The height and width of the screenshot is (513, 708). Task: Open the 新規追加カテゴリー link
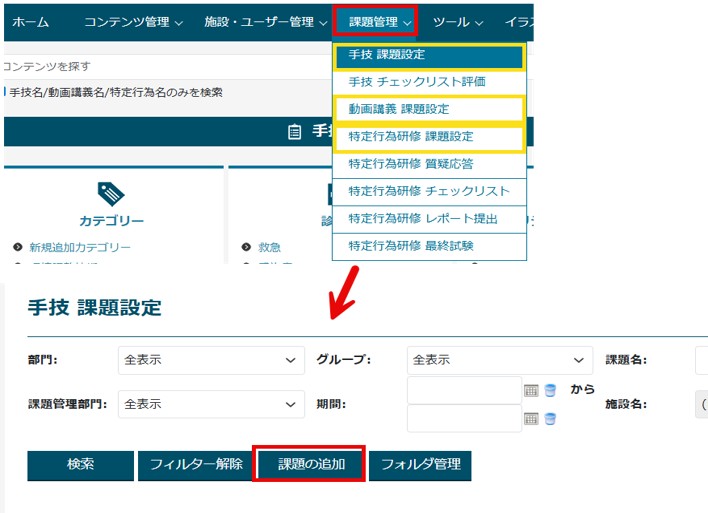(80, 247)
